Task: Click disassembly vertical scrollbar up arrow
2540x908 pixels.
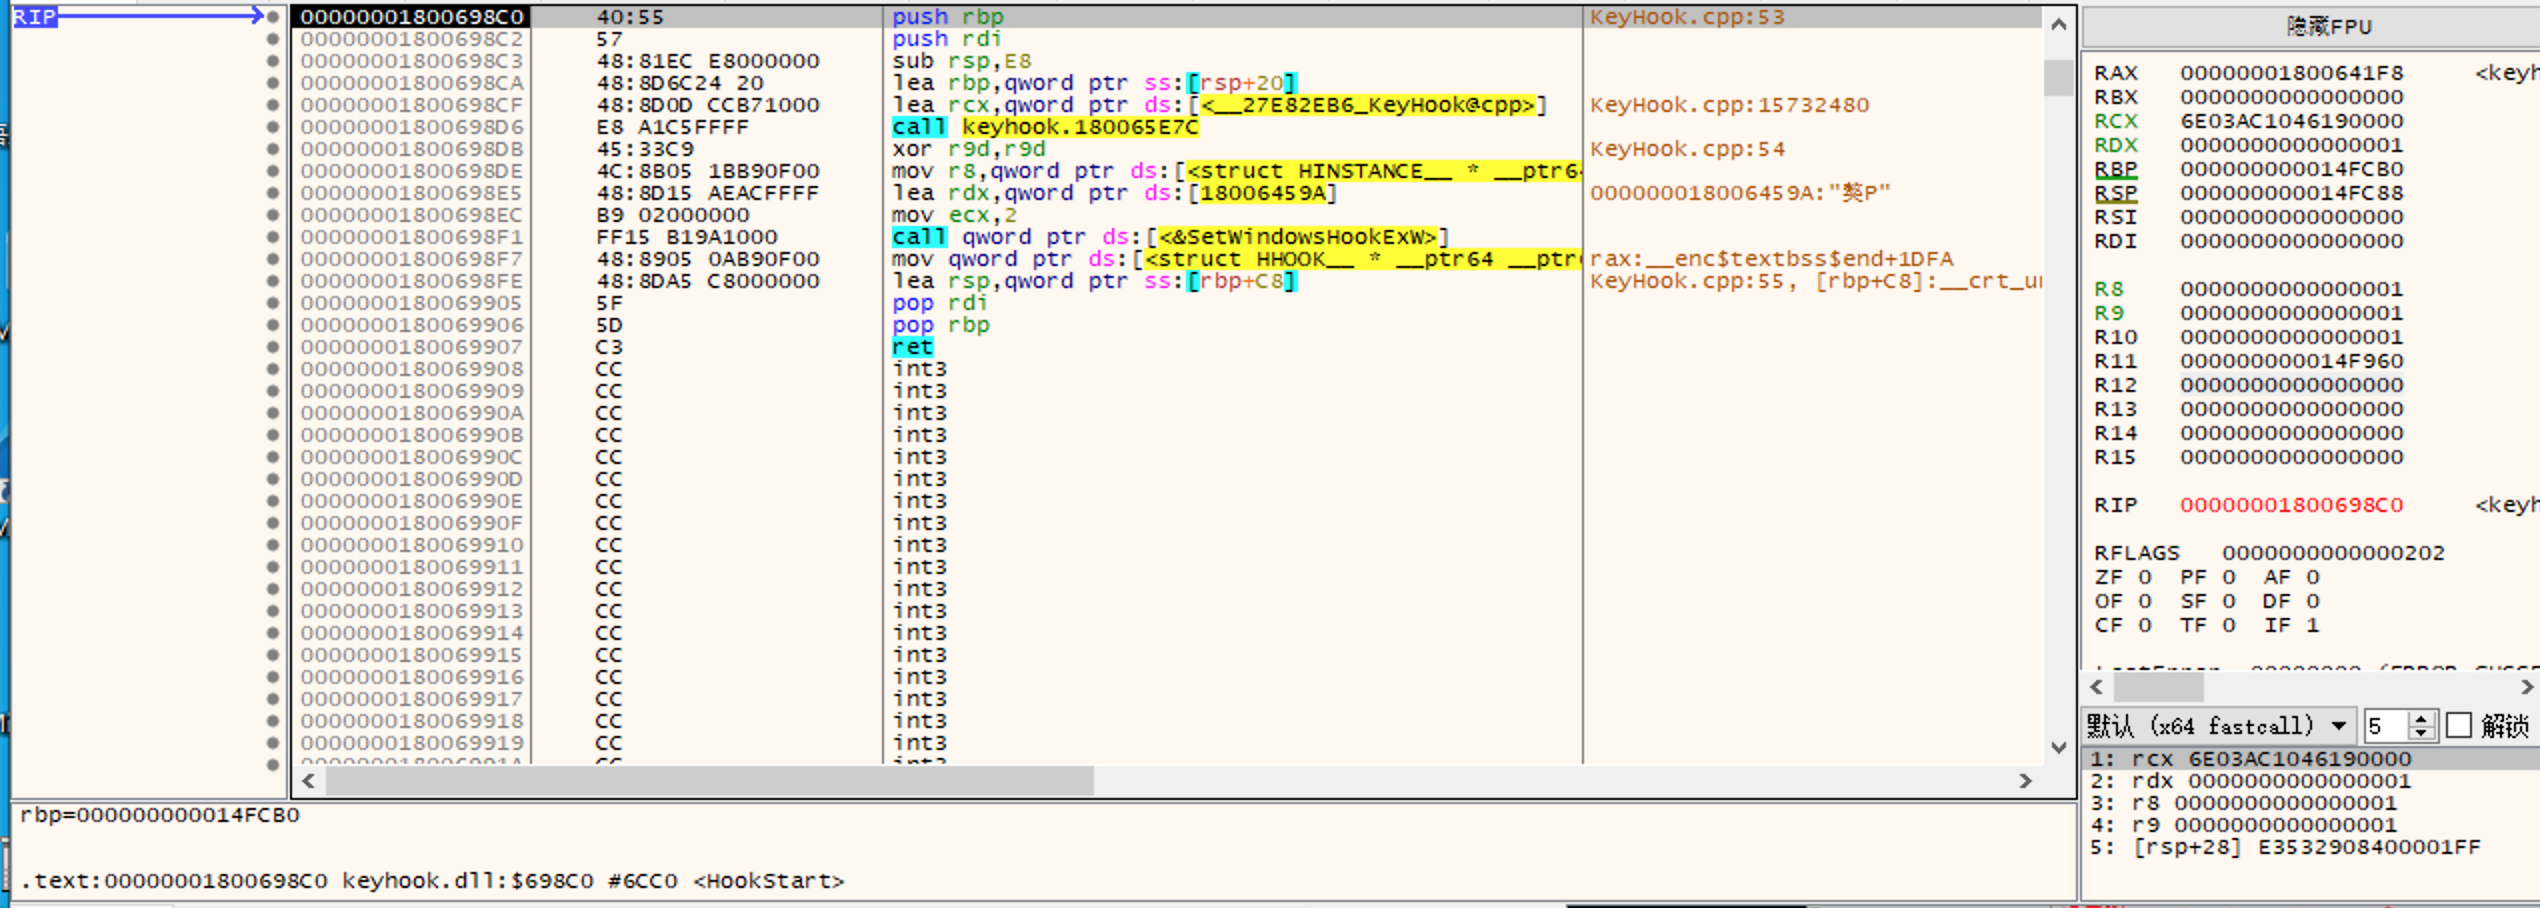Action: [x=2058, y=24]
